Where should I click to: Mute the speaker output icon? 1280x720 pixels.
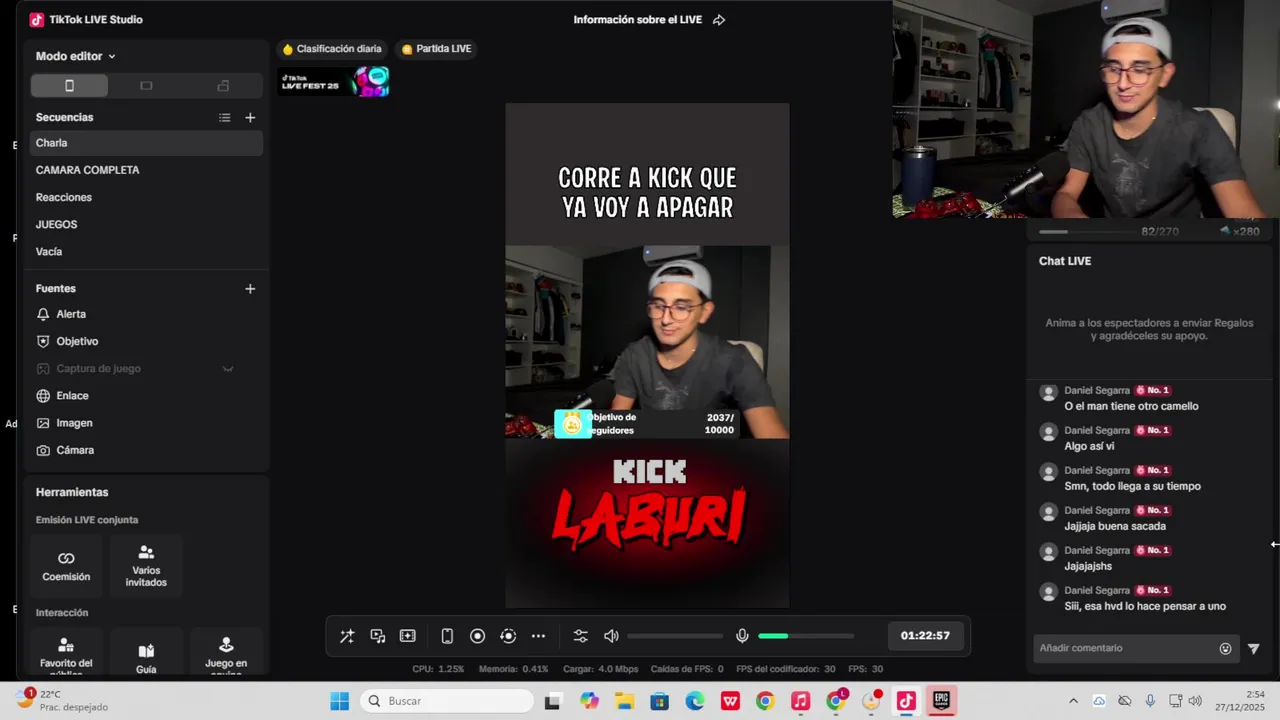(611, 636)
